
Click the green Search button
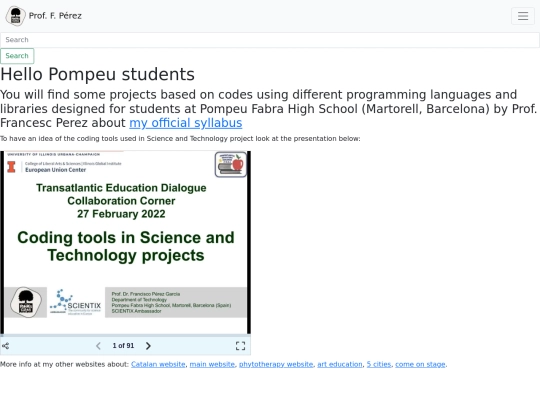click(17, 56)
